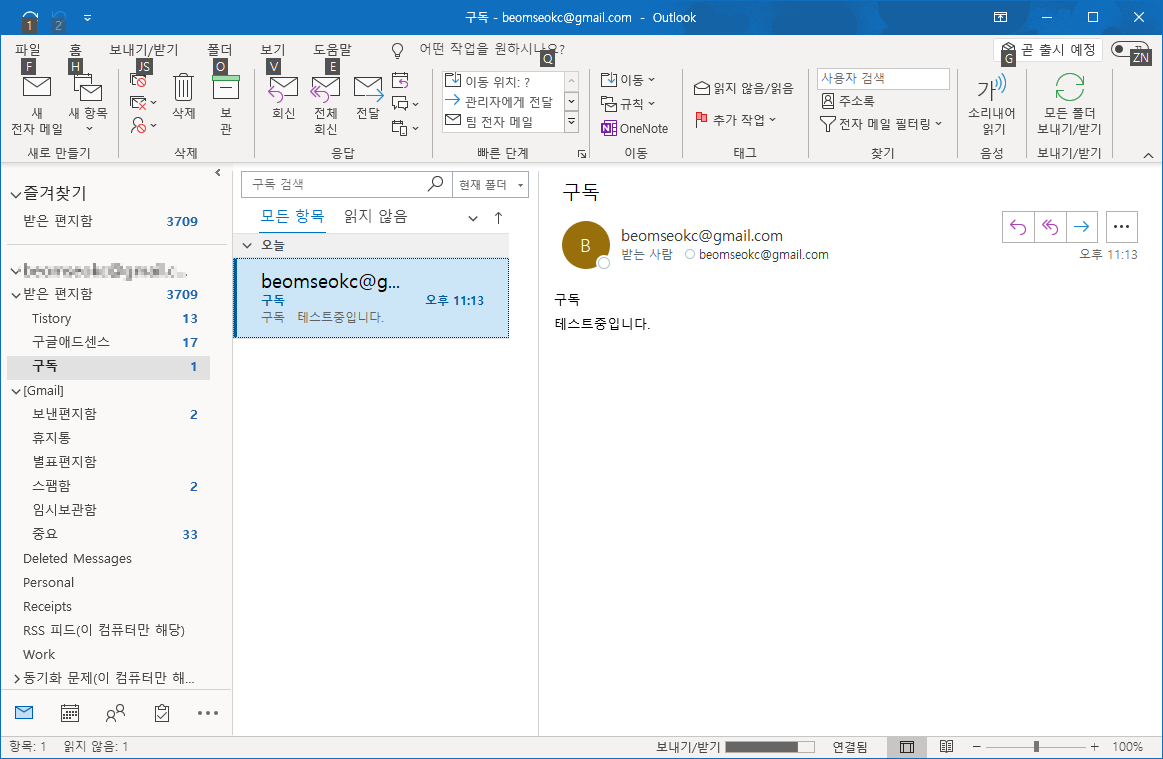Open the 스팸함 folder
This screenshot has height=759, width=1163.
click(108, 486)
